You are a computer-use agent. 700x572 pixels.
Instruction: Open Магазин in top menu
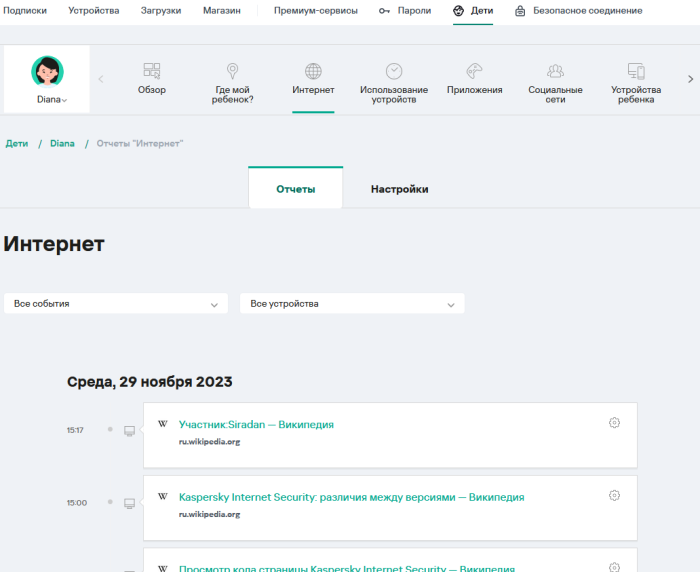[x=222, y=11]
